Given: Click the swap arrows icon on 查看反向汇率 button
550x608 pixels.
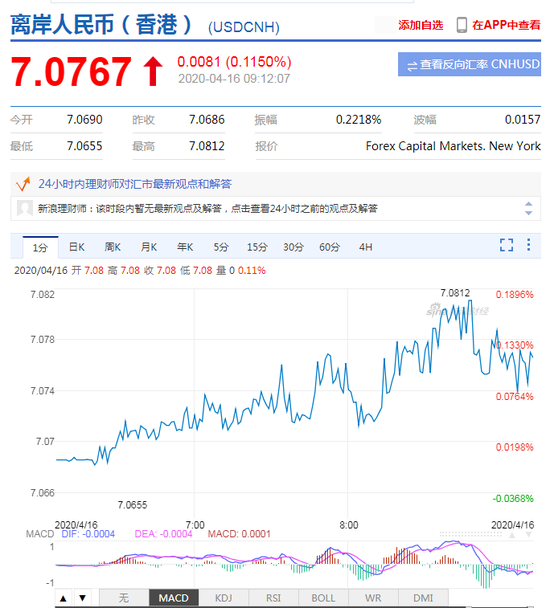Looking at the screenshot, I should pyautogui.click(x=412, y=66).
